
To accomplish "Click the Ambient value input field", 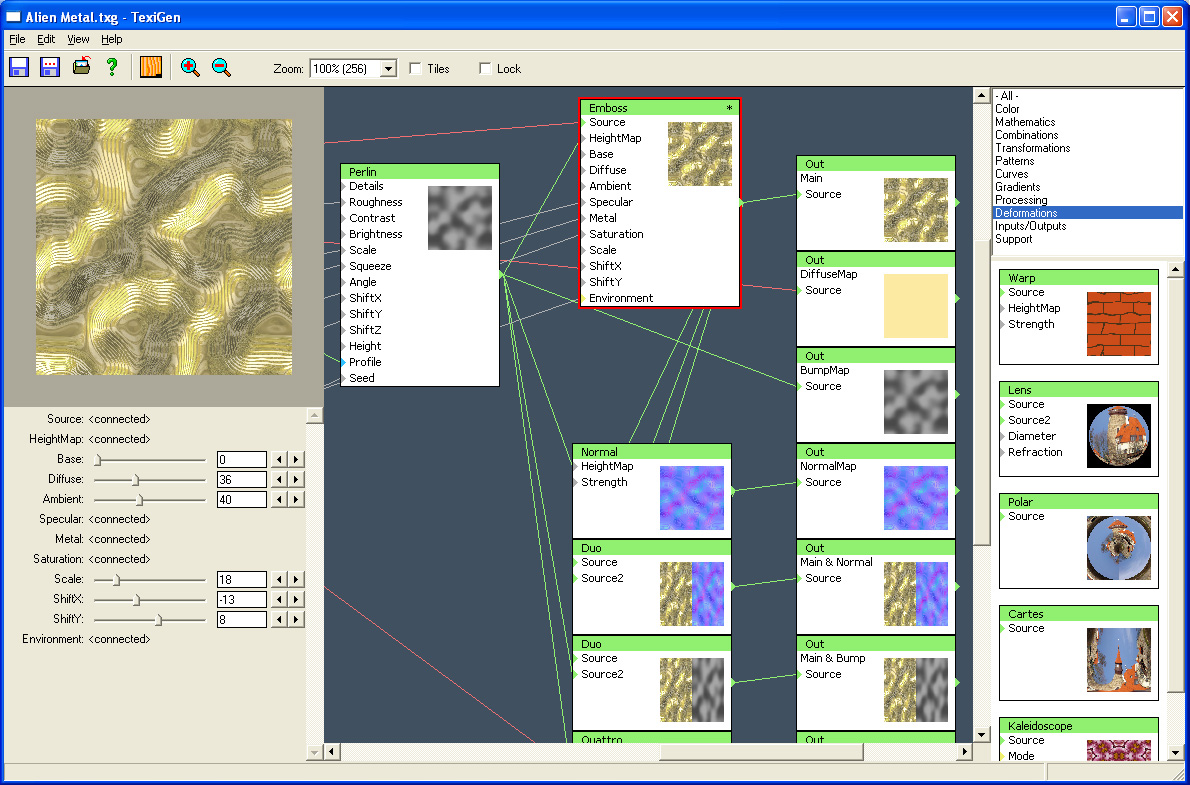I will point(241,499).
